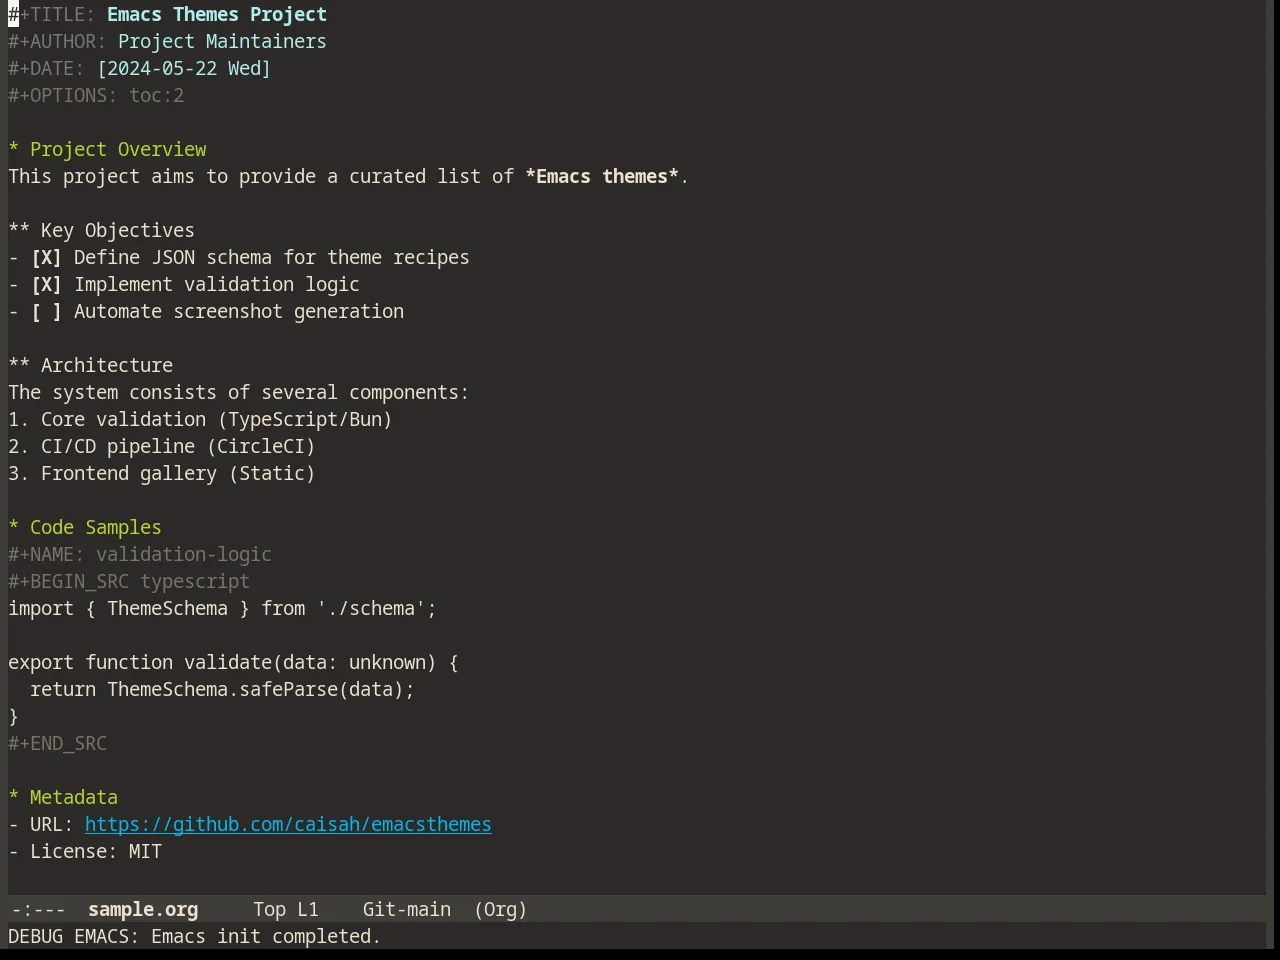This screenshot has height=960, width=1280.
Task: Click the 'return ThemeSchema.safeParse(data);' line
Action: point(222,689)
